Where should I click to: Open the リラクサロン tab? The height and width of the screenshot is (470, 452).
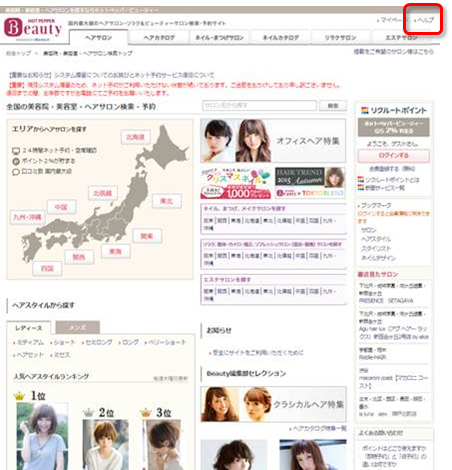pyautogui.click(x=341, y=38)
